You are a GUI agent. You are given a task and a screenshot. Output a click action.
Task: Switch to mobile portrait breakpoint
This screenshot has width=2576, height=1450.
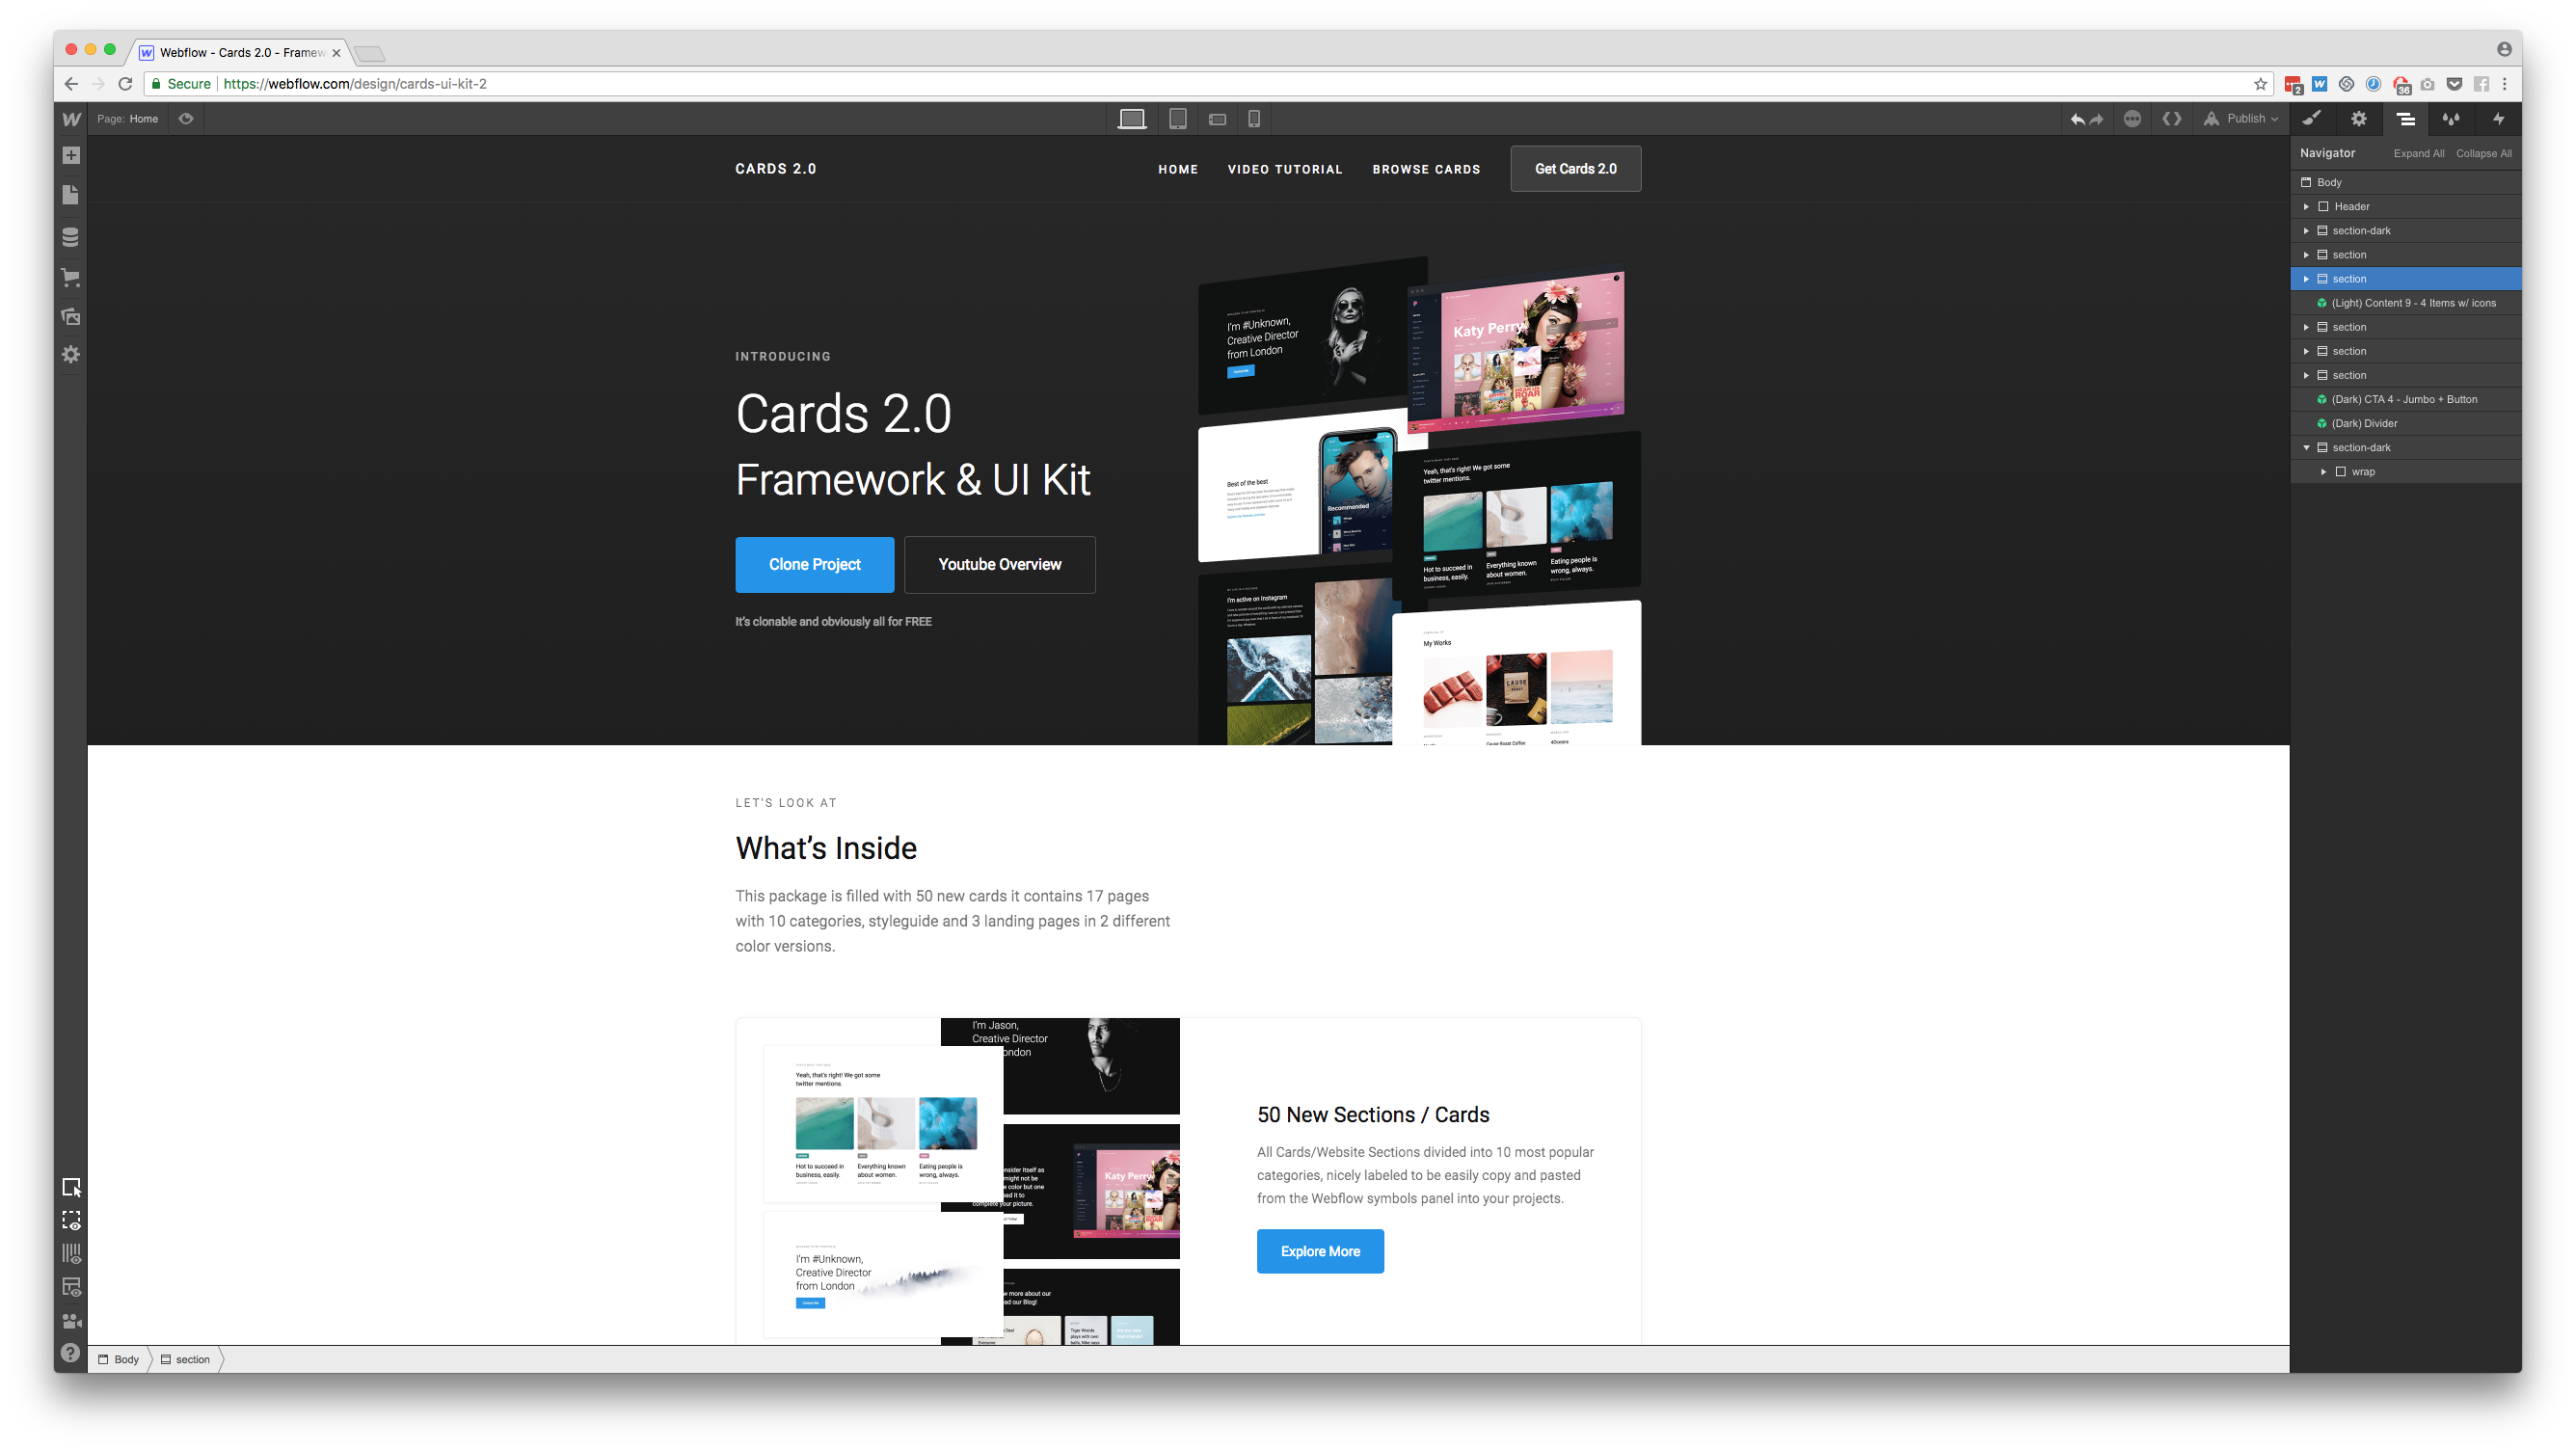click(x=1255, y=118)
